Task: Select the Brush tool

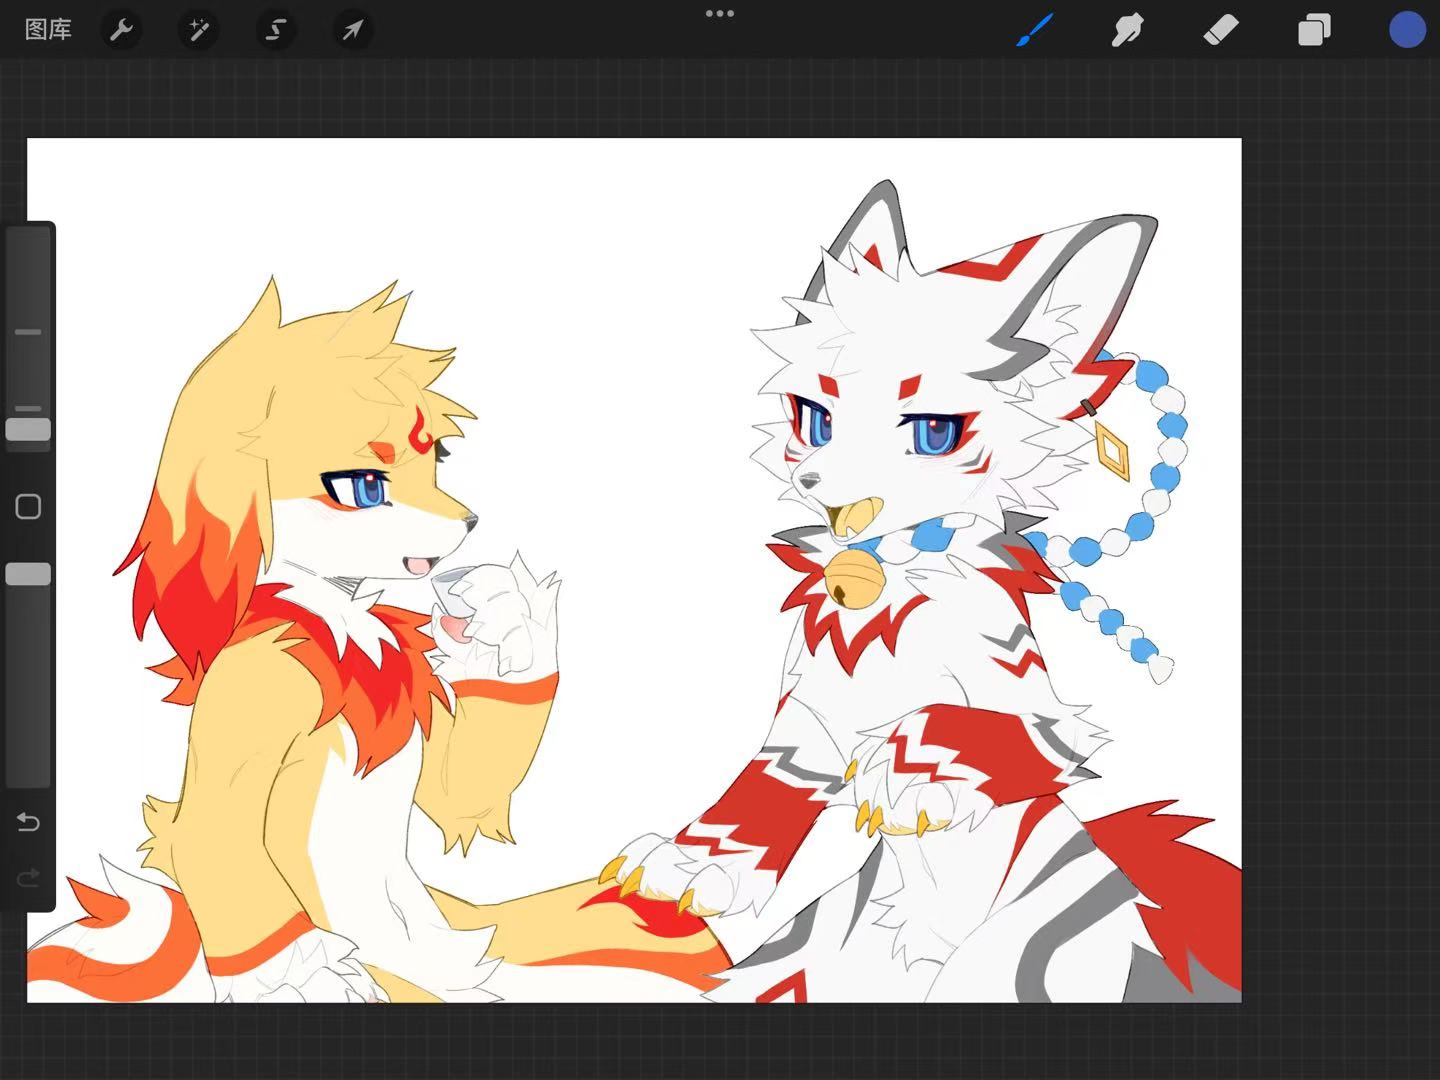Action: pos(1035,30)
